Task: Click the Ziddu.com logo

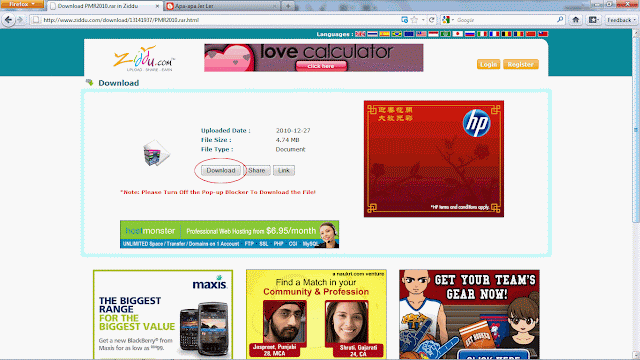Action: tap(144, 58)
